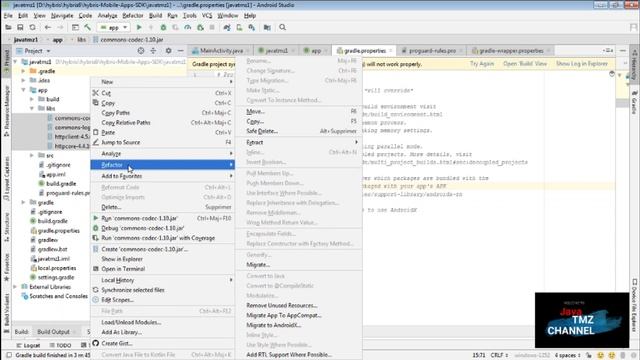This screenshot has height=360, width=640.
Task: Collapse the libs folder
Action: (32, 109)
